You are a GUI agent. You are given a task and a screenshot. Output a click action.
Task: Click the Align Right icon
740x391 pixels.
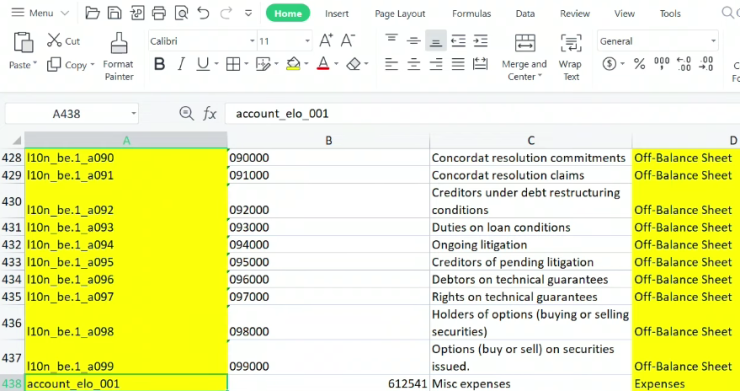tap(436, 64)
